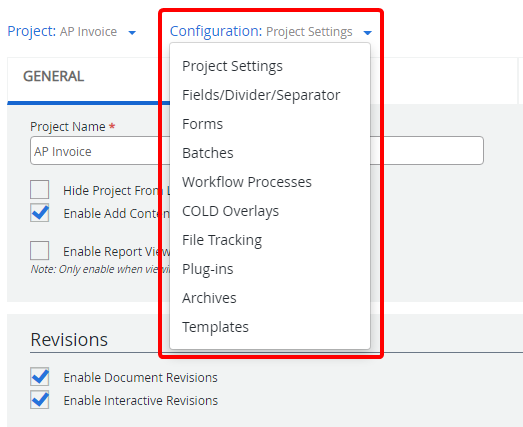Open the Project dropdown arrow
523x427 pixels.
[132, 33]
